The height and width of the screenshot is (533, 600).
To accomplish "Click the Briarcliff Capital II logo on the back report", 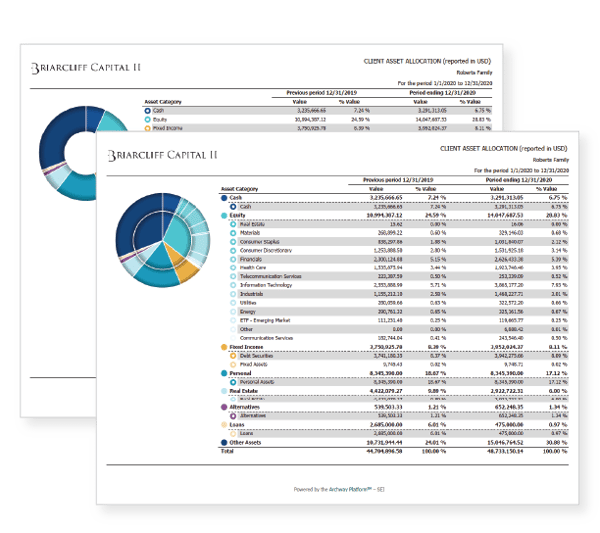I will click(86, 68).
